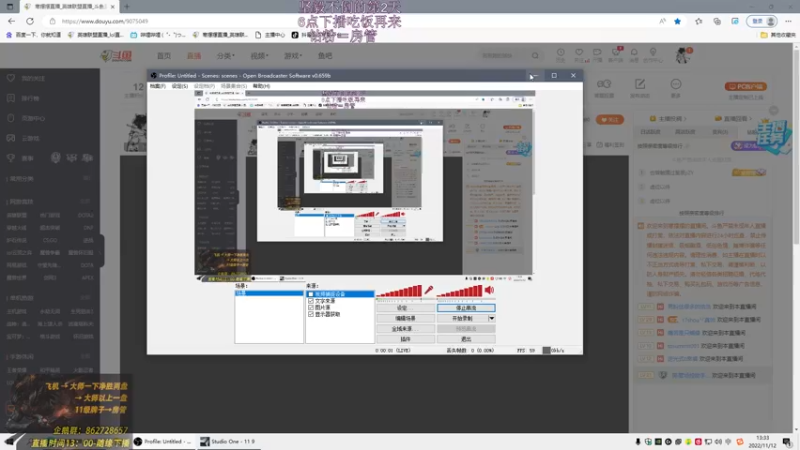The height and width of the screenshot is (450, 800).
Task: Click the microphone icon in OBS
Action: pyautogui.click(x=429, y=290)
